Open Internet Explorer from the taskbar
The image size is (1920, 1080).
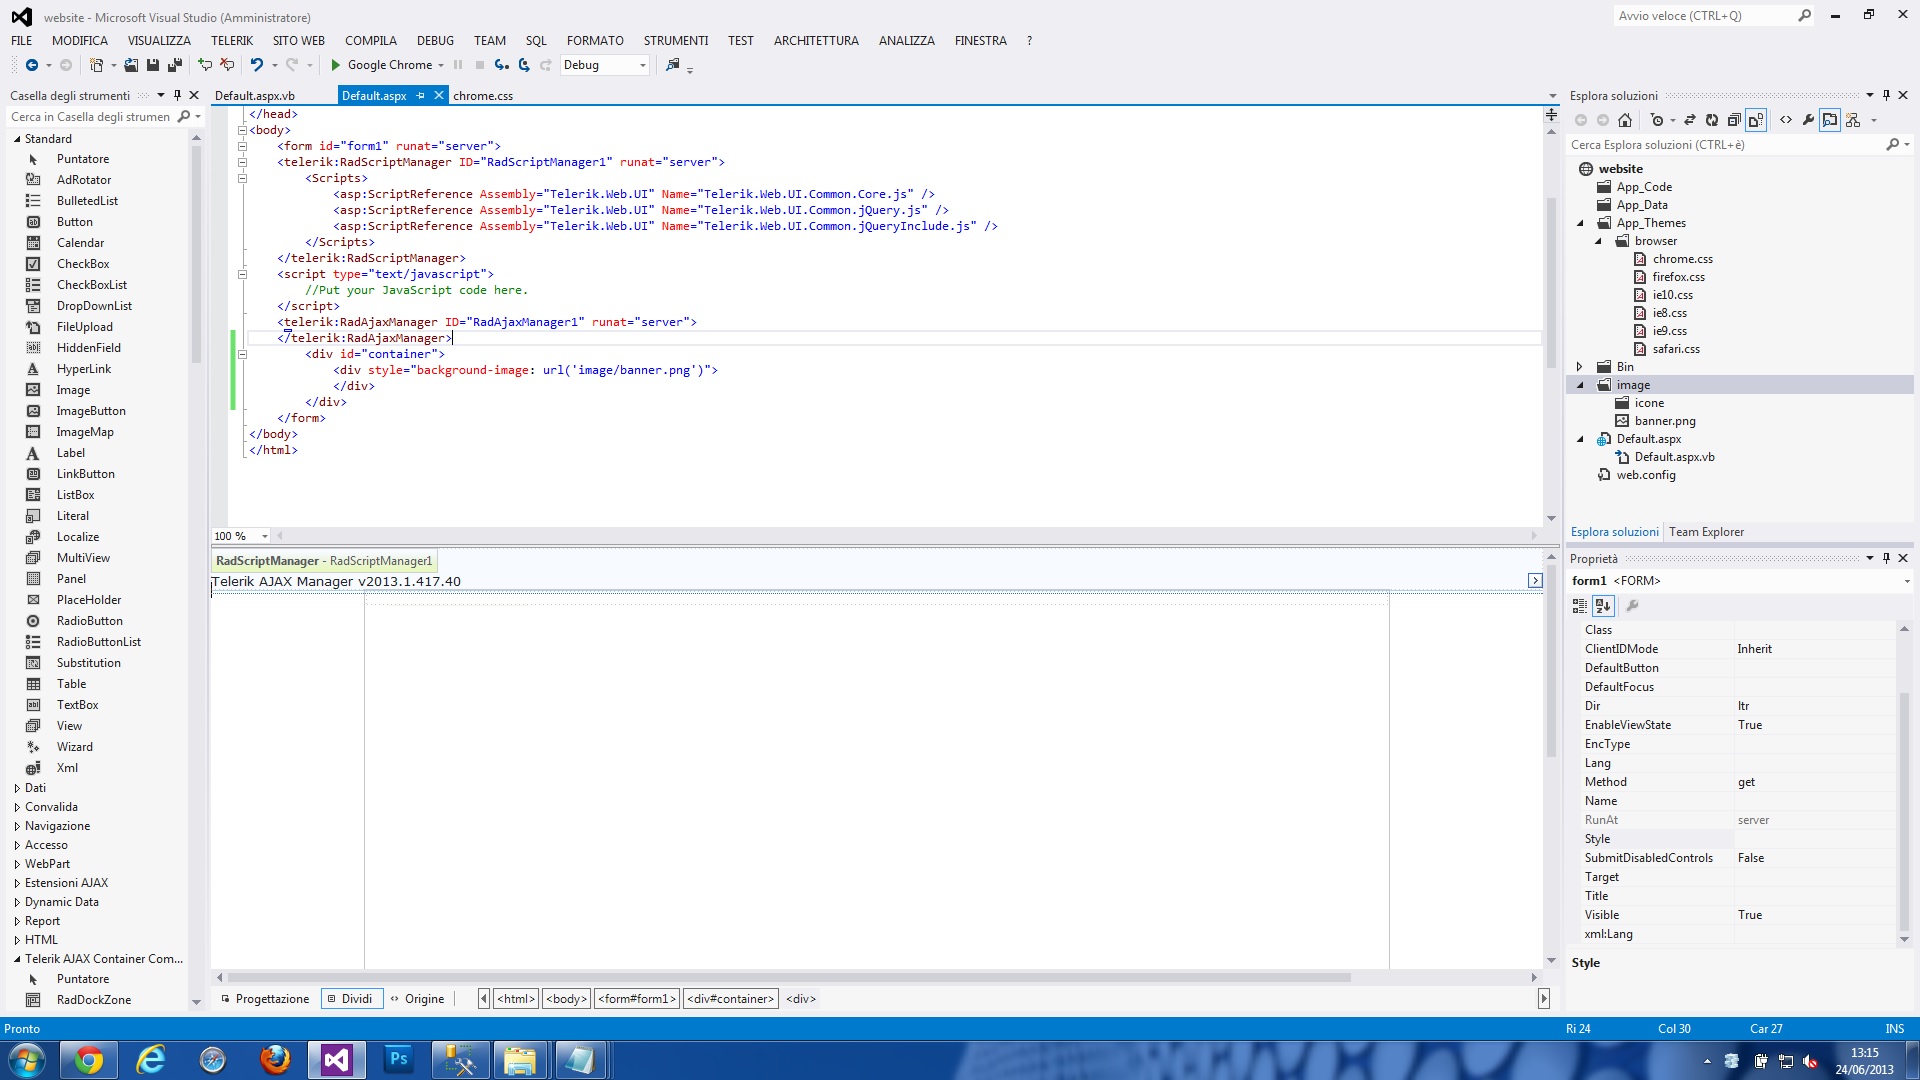[x=151, y=1059]
